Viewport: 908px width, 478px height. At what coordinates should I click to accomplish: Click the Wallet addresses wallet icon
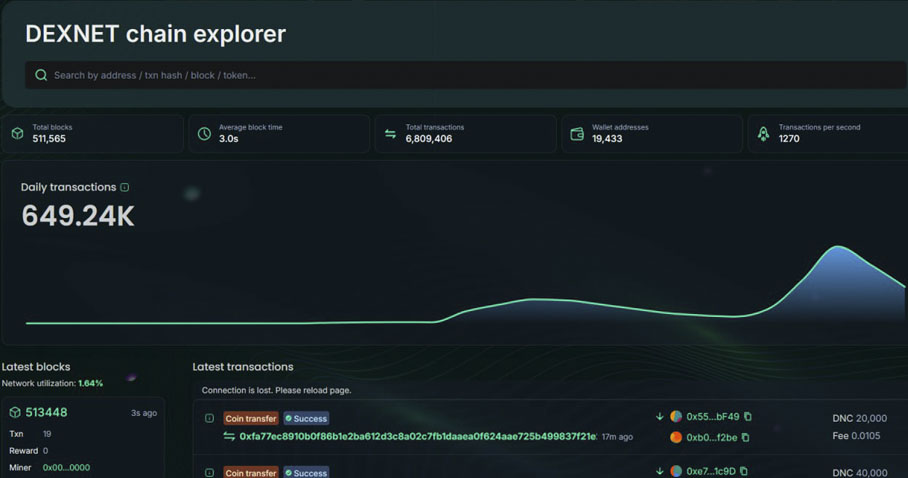[x=577, y=134]
